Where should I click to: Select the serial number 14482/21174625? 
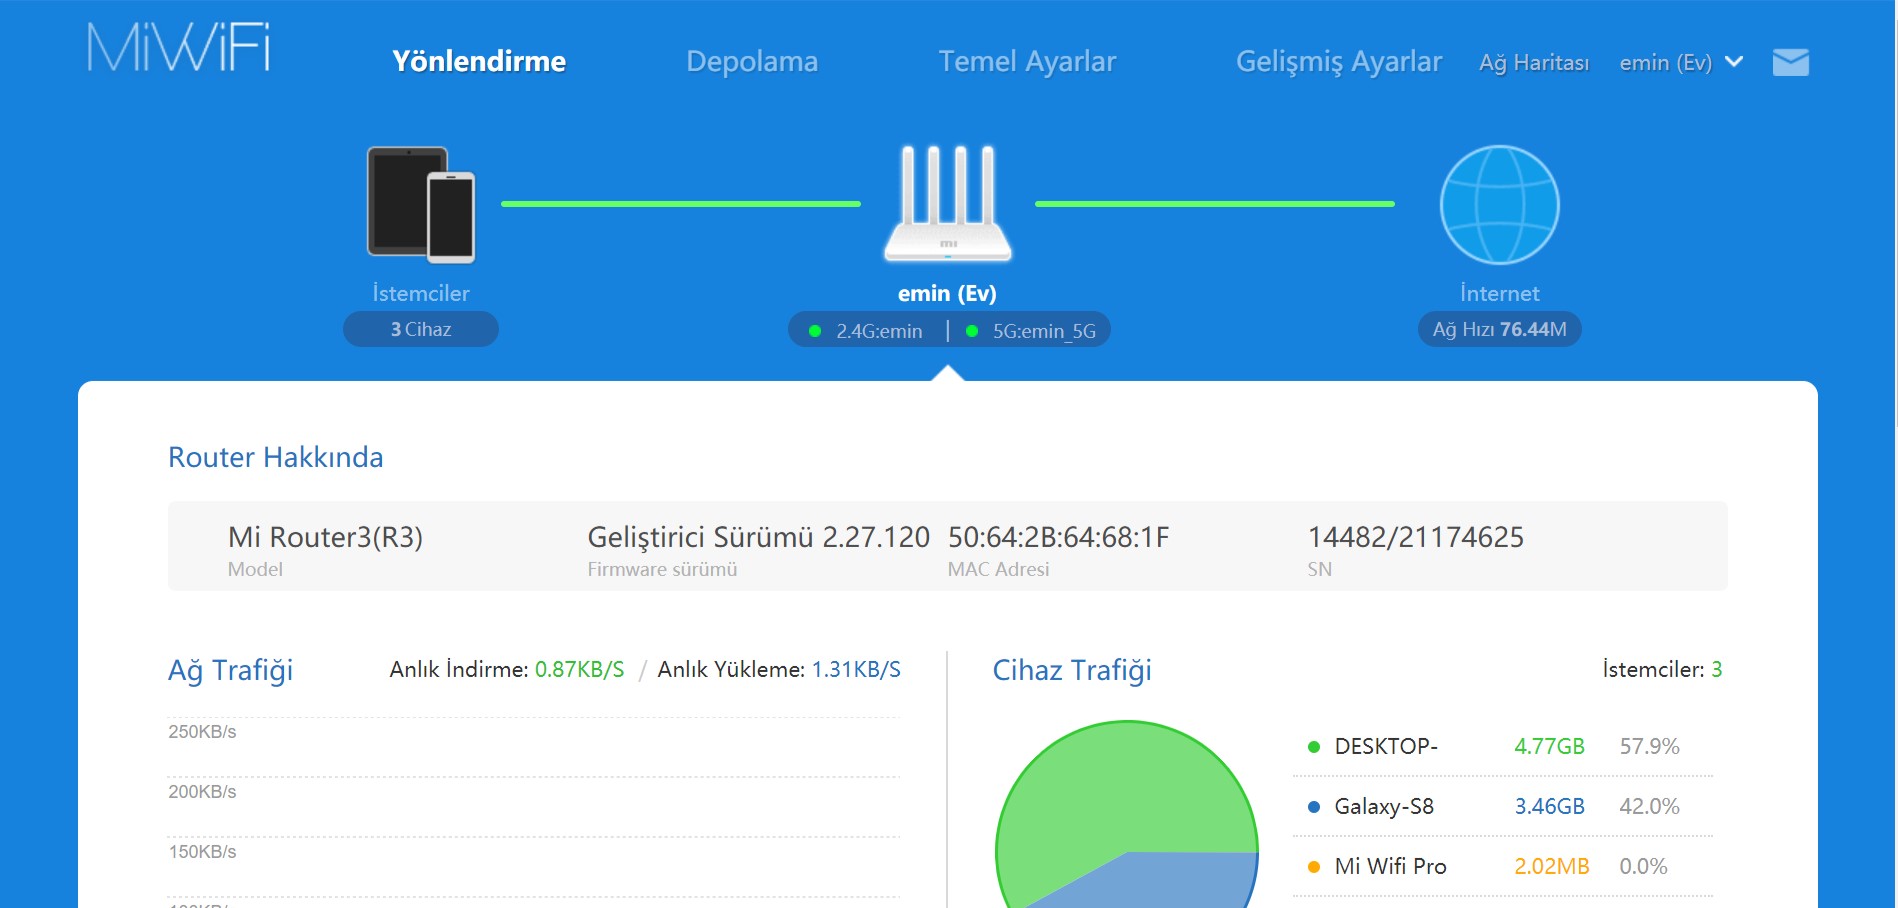(1416, 537)
